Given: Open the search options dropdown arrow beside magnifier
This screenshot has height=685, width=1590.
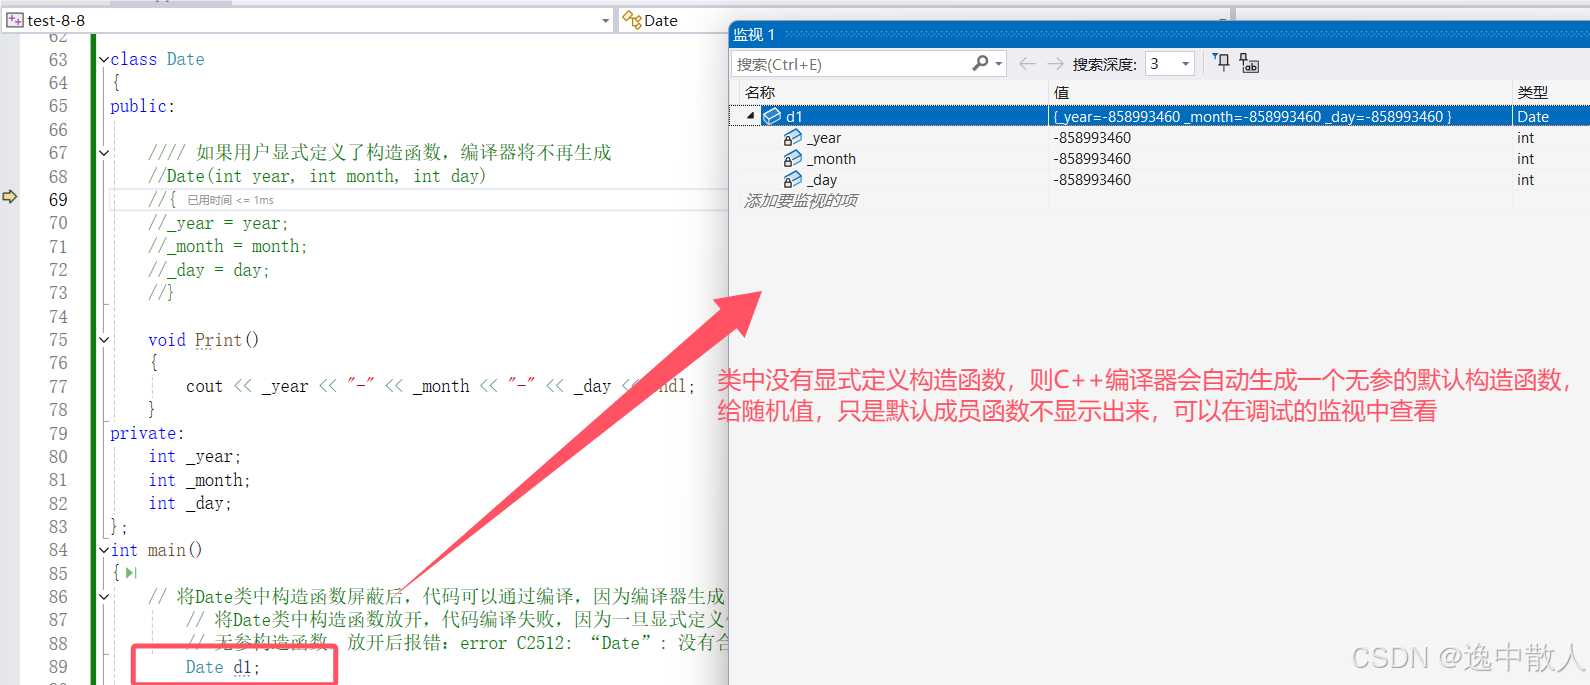Looking at the screenshot, I should [998, 64].
